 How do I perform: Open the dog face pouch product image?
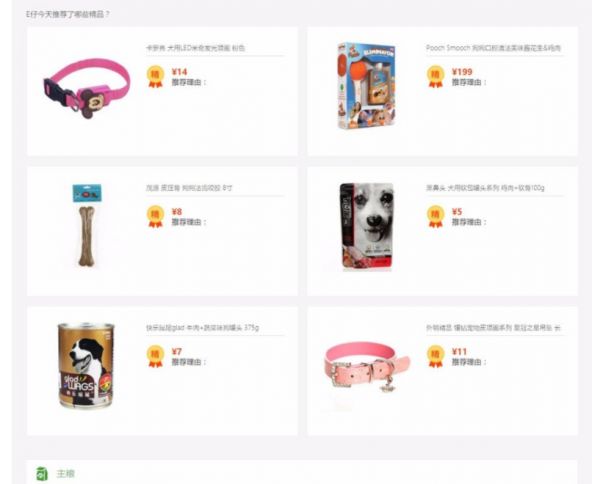[x=367, y=227]
